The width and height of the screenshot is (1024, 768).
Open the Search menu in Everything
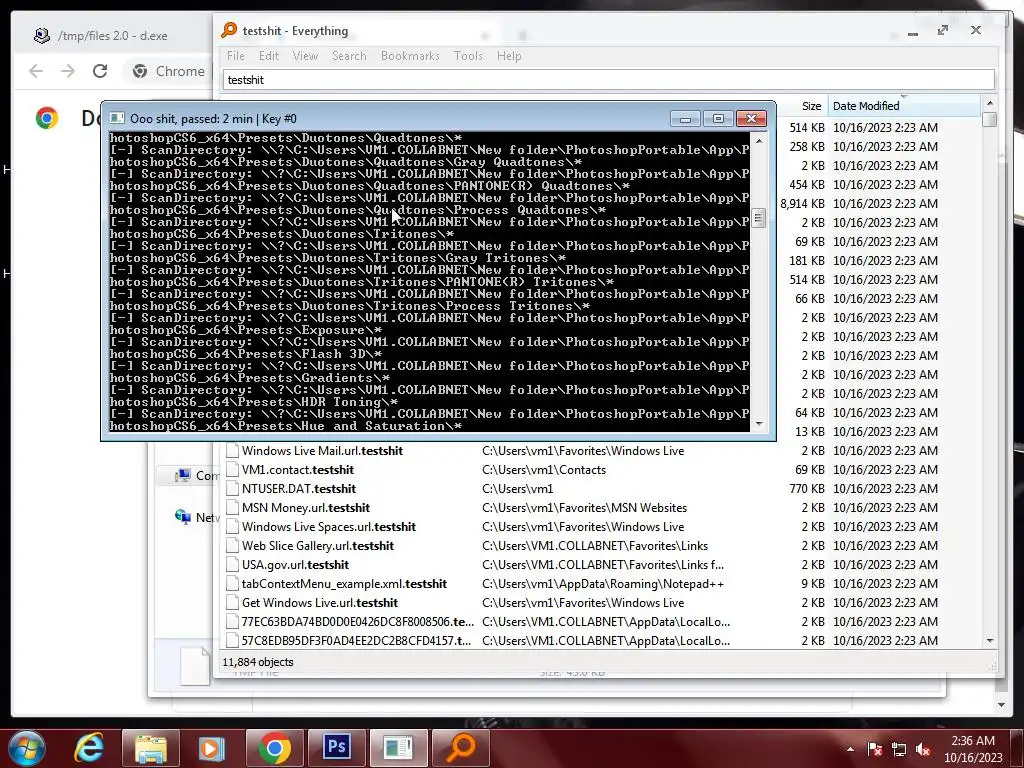coord(349,56)
